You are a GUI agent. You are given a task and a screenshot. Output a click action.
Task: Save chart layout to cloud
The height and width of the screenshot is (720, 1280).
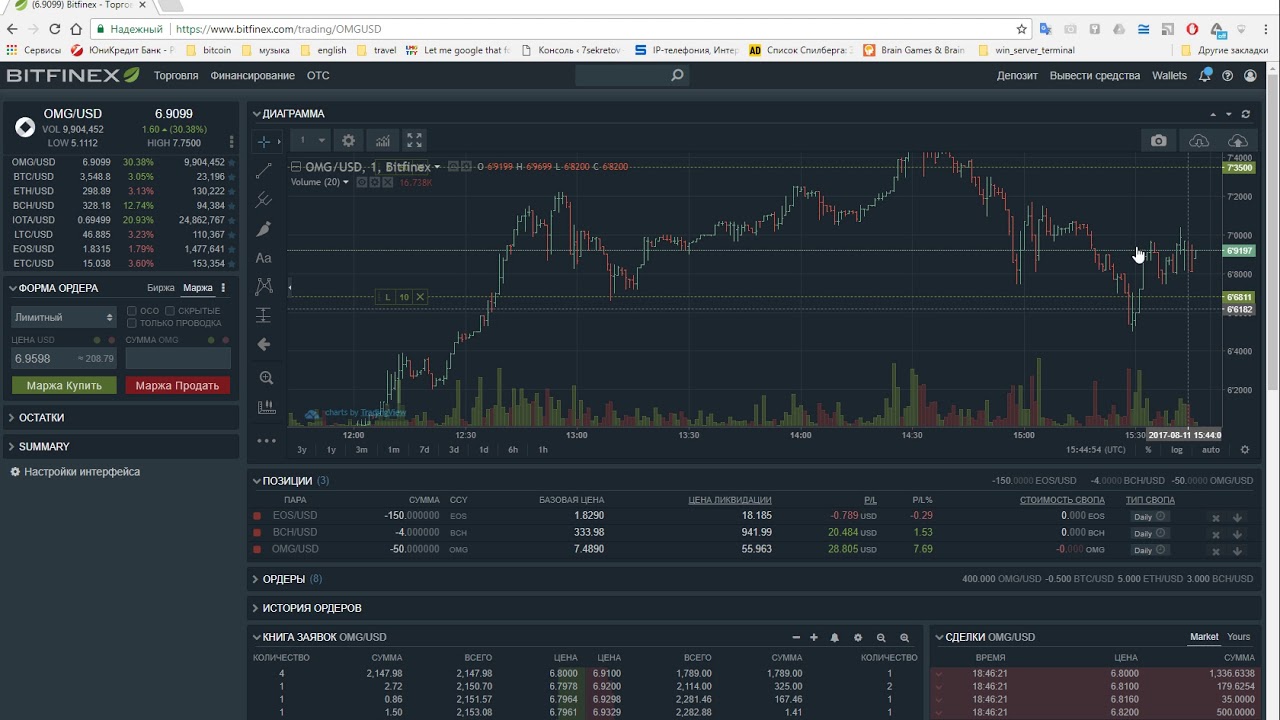(1238, 141)
